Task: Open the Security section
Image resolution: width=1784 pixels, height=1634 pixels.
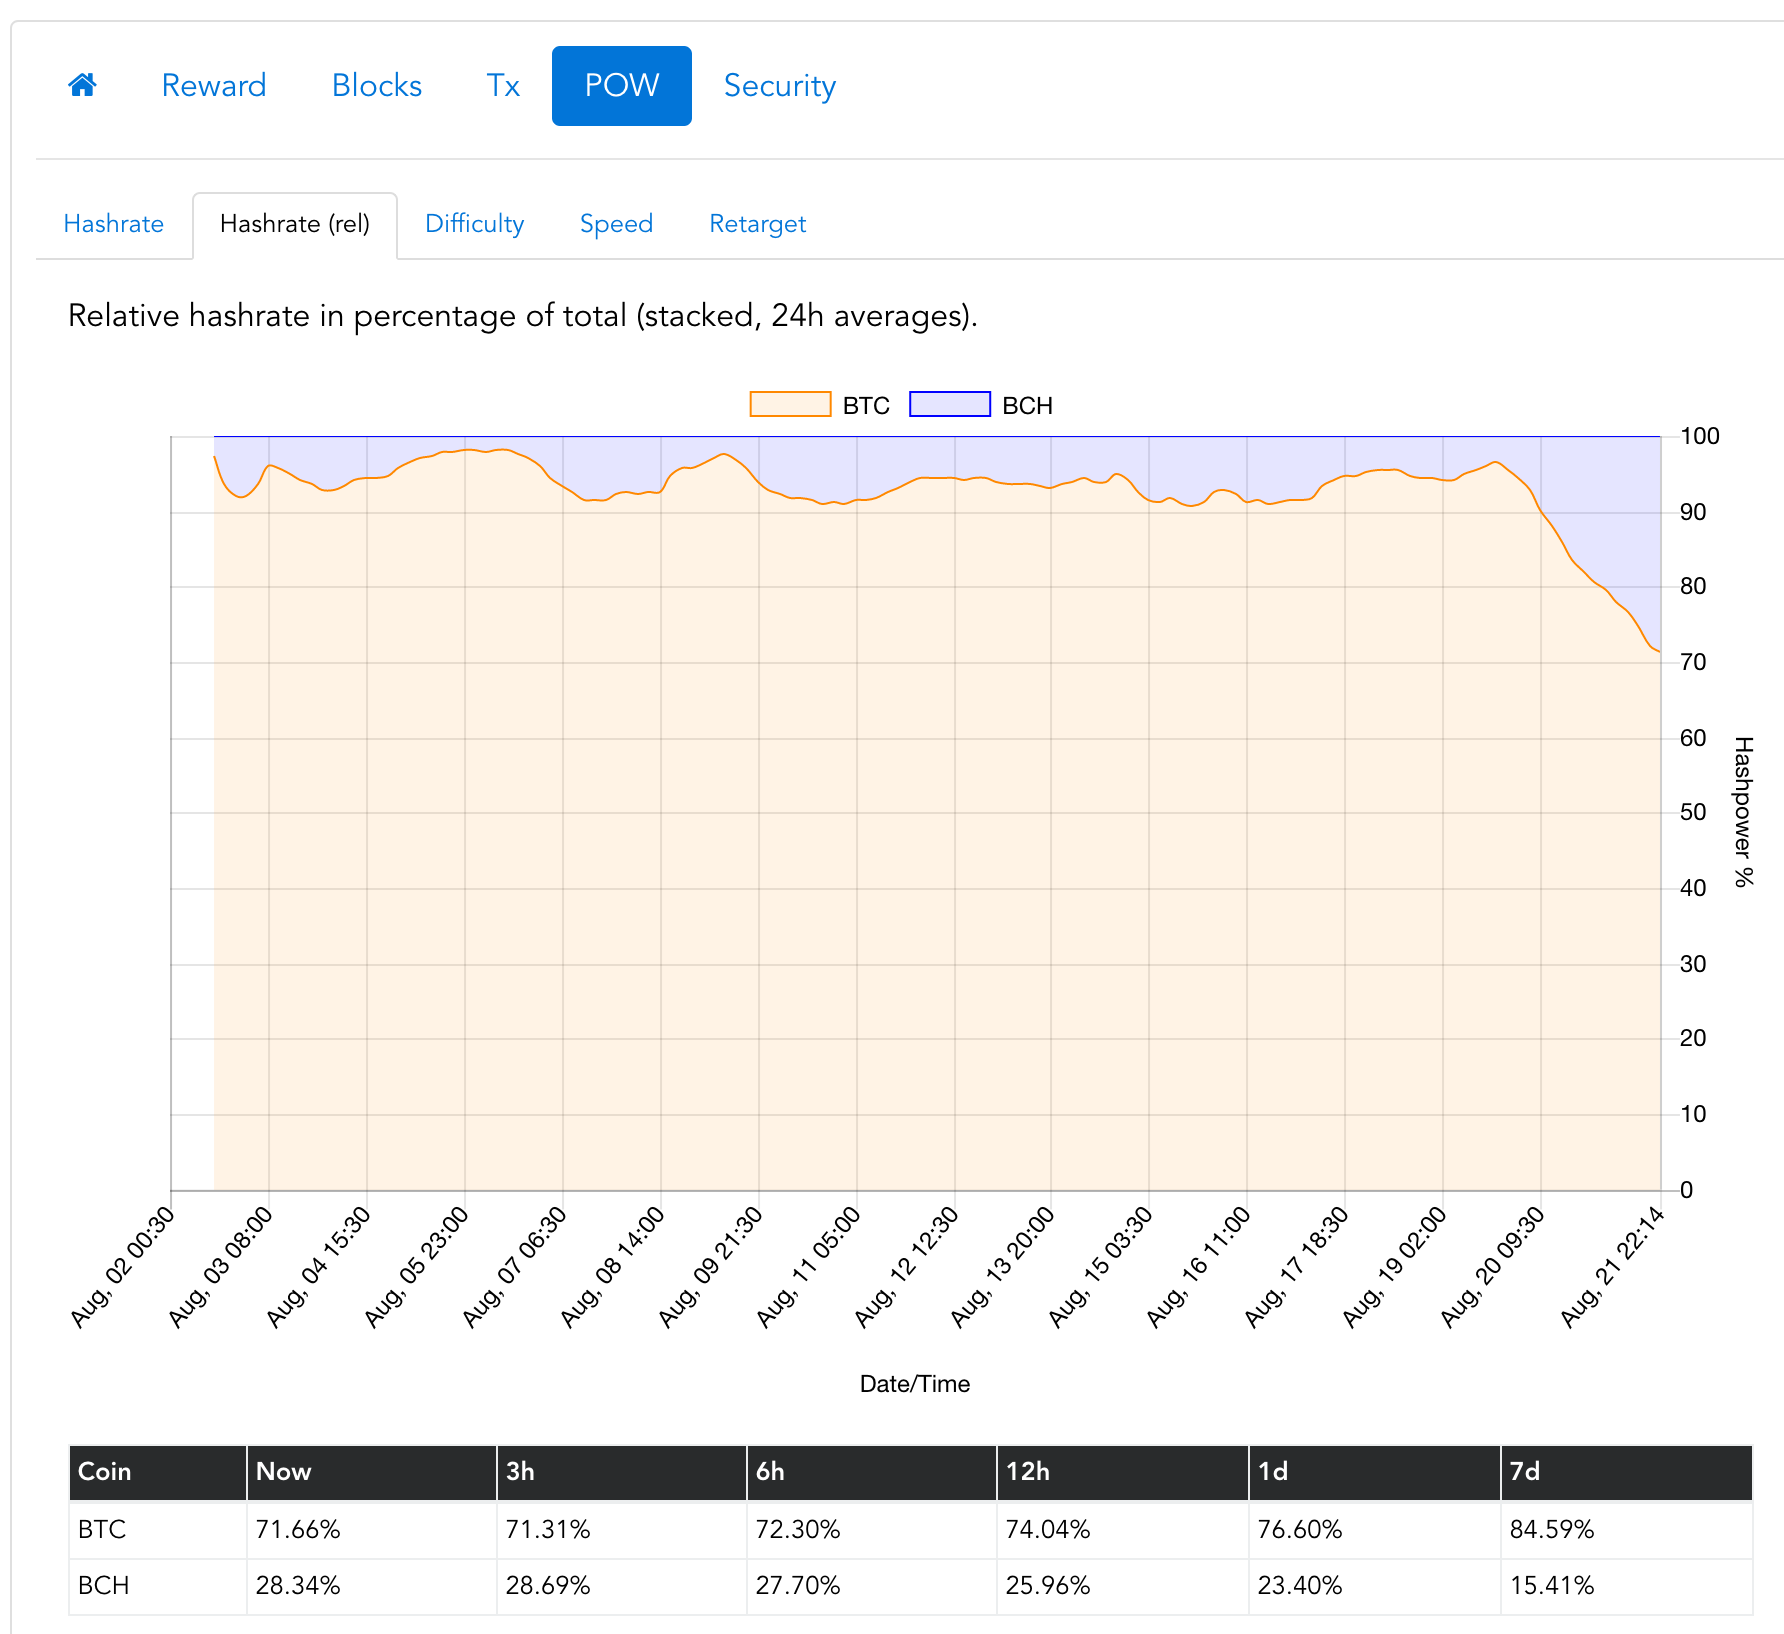Action: (780, 85)
